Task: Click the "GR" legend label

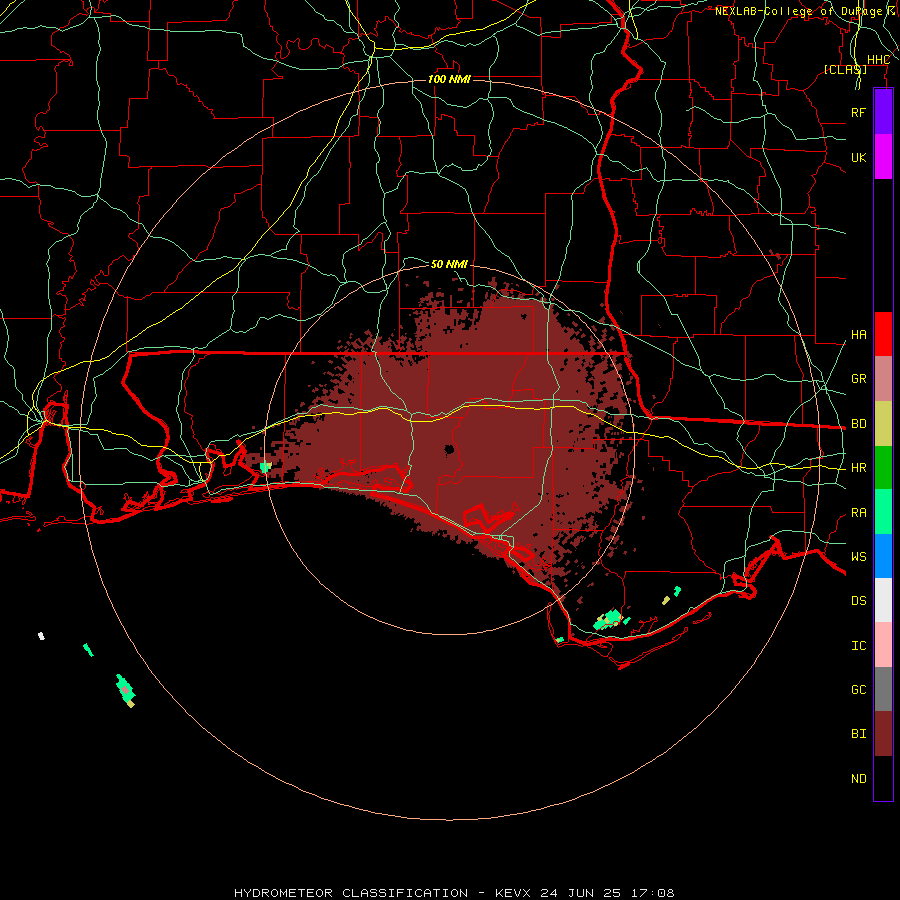Action: coord(858,379)
